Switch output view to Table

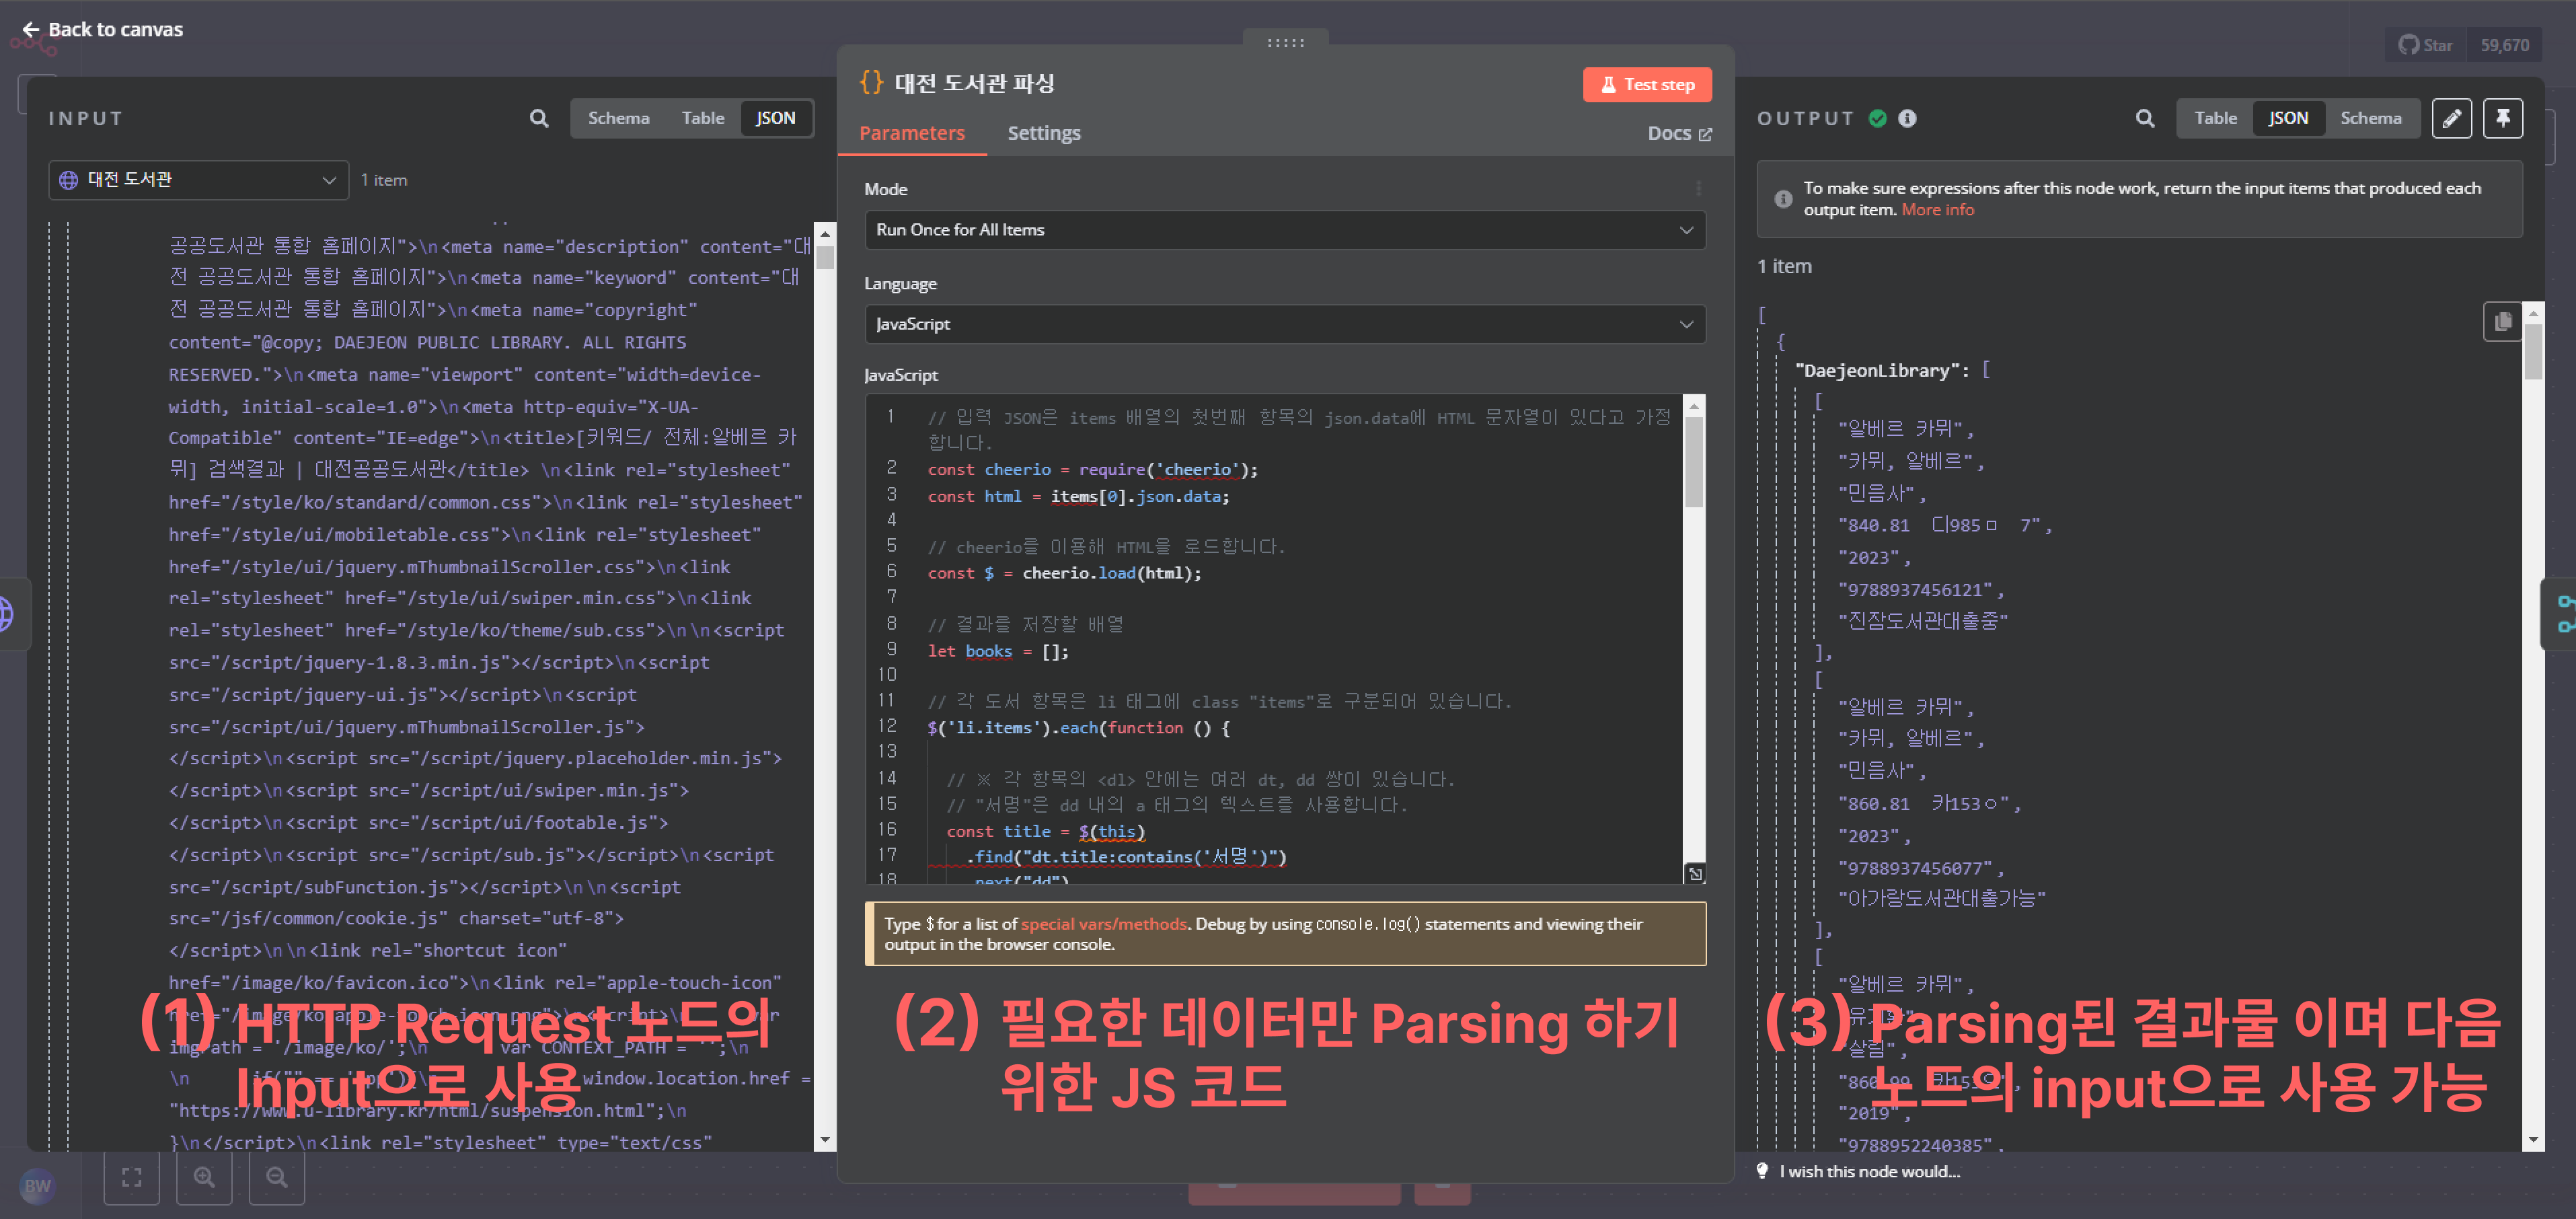point(2215,118)
